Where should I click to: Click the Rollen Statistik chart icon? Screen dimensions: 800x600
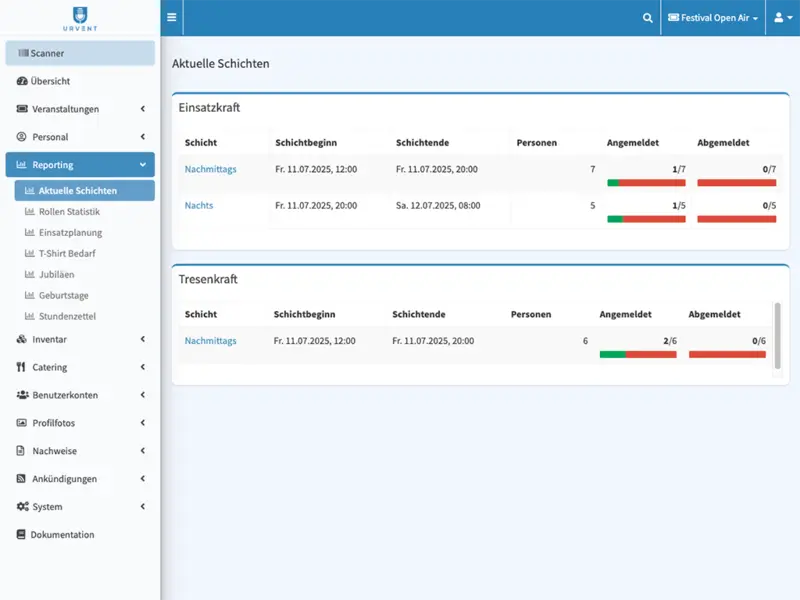tap(30, 211)
